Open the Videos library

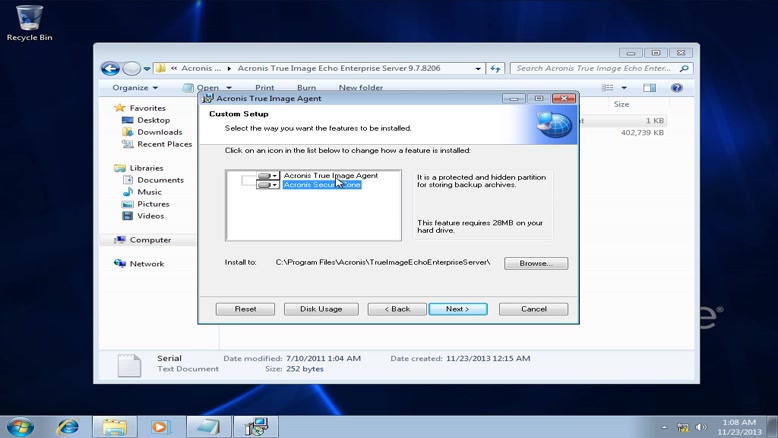(150, 216)
